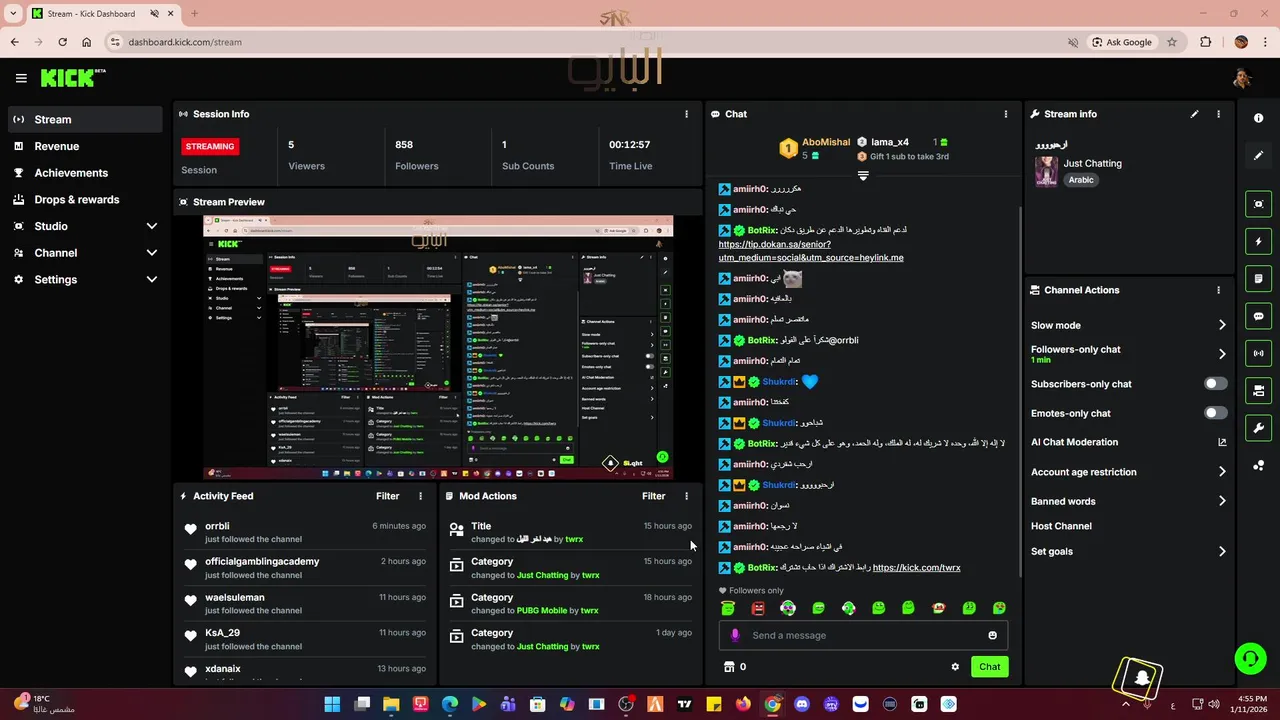Open Windows Start menu
Viewport: 1280px width, 720px height.
pyautogui.click(x=332, y=704)
